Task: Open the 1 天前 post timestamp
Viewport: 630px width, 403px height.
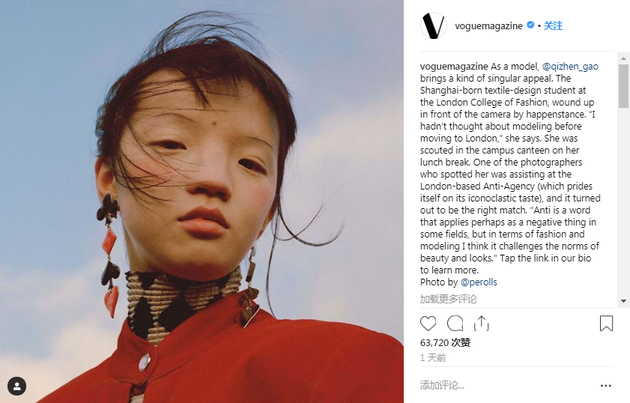Action: point(433,358)
